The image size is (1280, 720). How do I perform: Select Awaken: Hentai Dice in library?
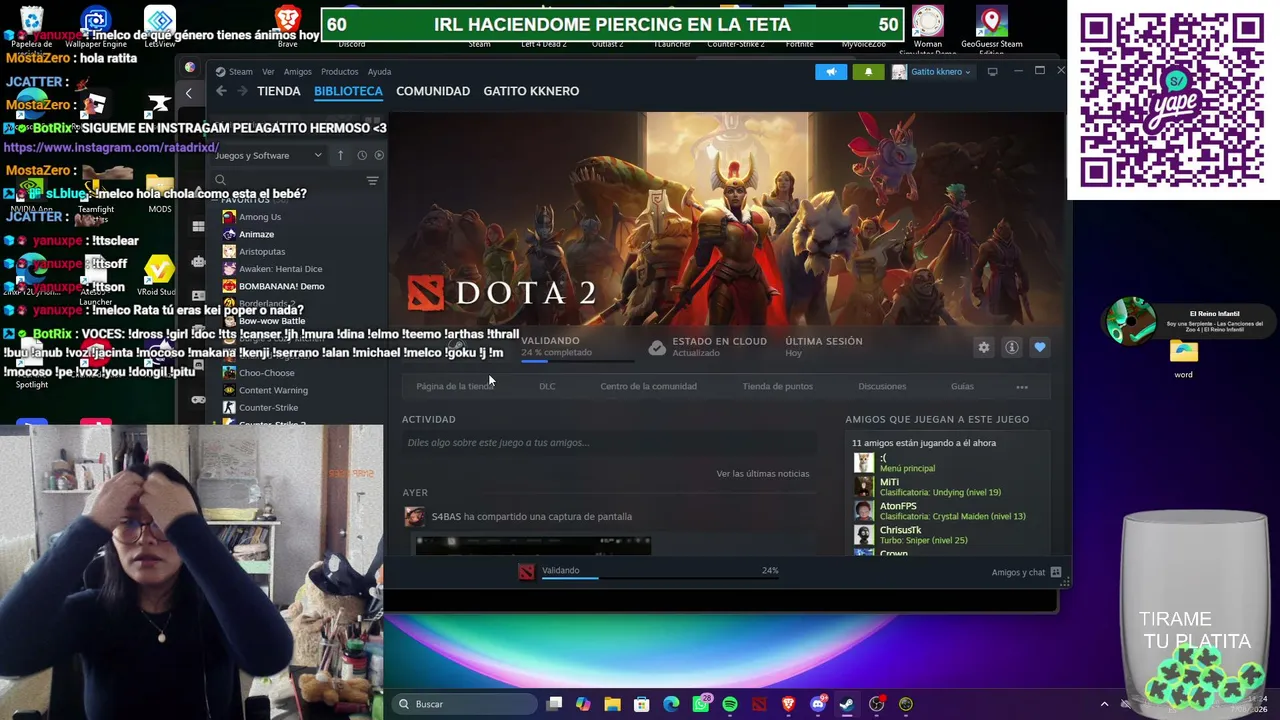coord(280,269)
